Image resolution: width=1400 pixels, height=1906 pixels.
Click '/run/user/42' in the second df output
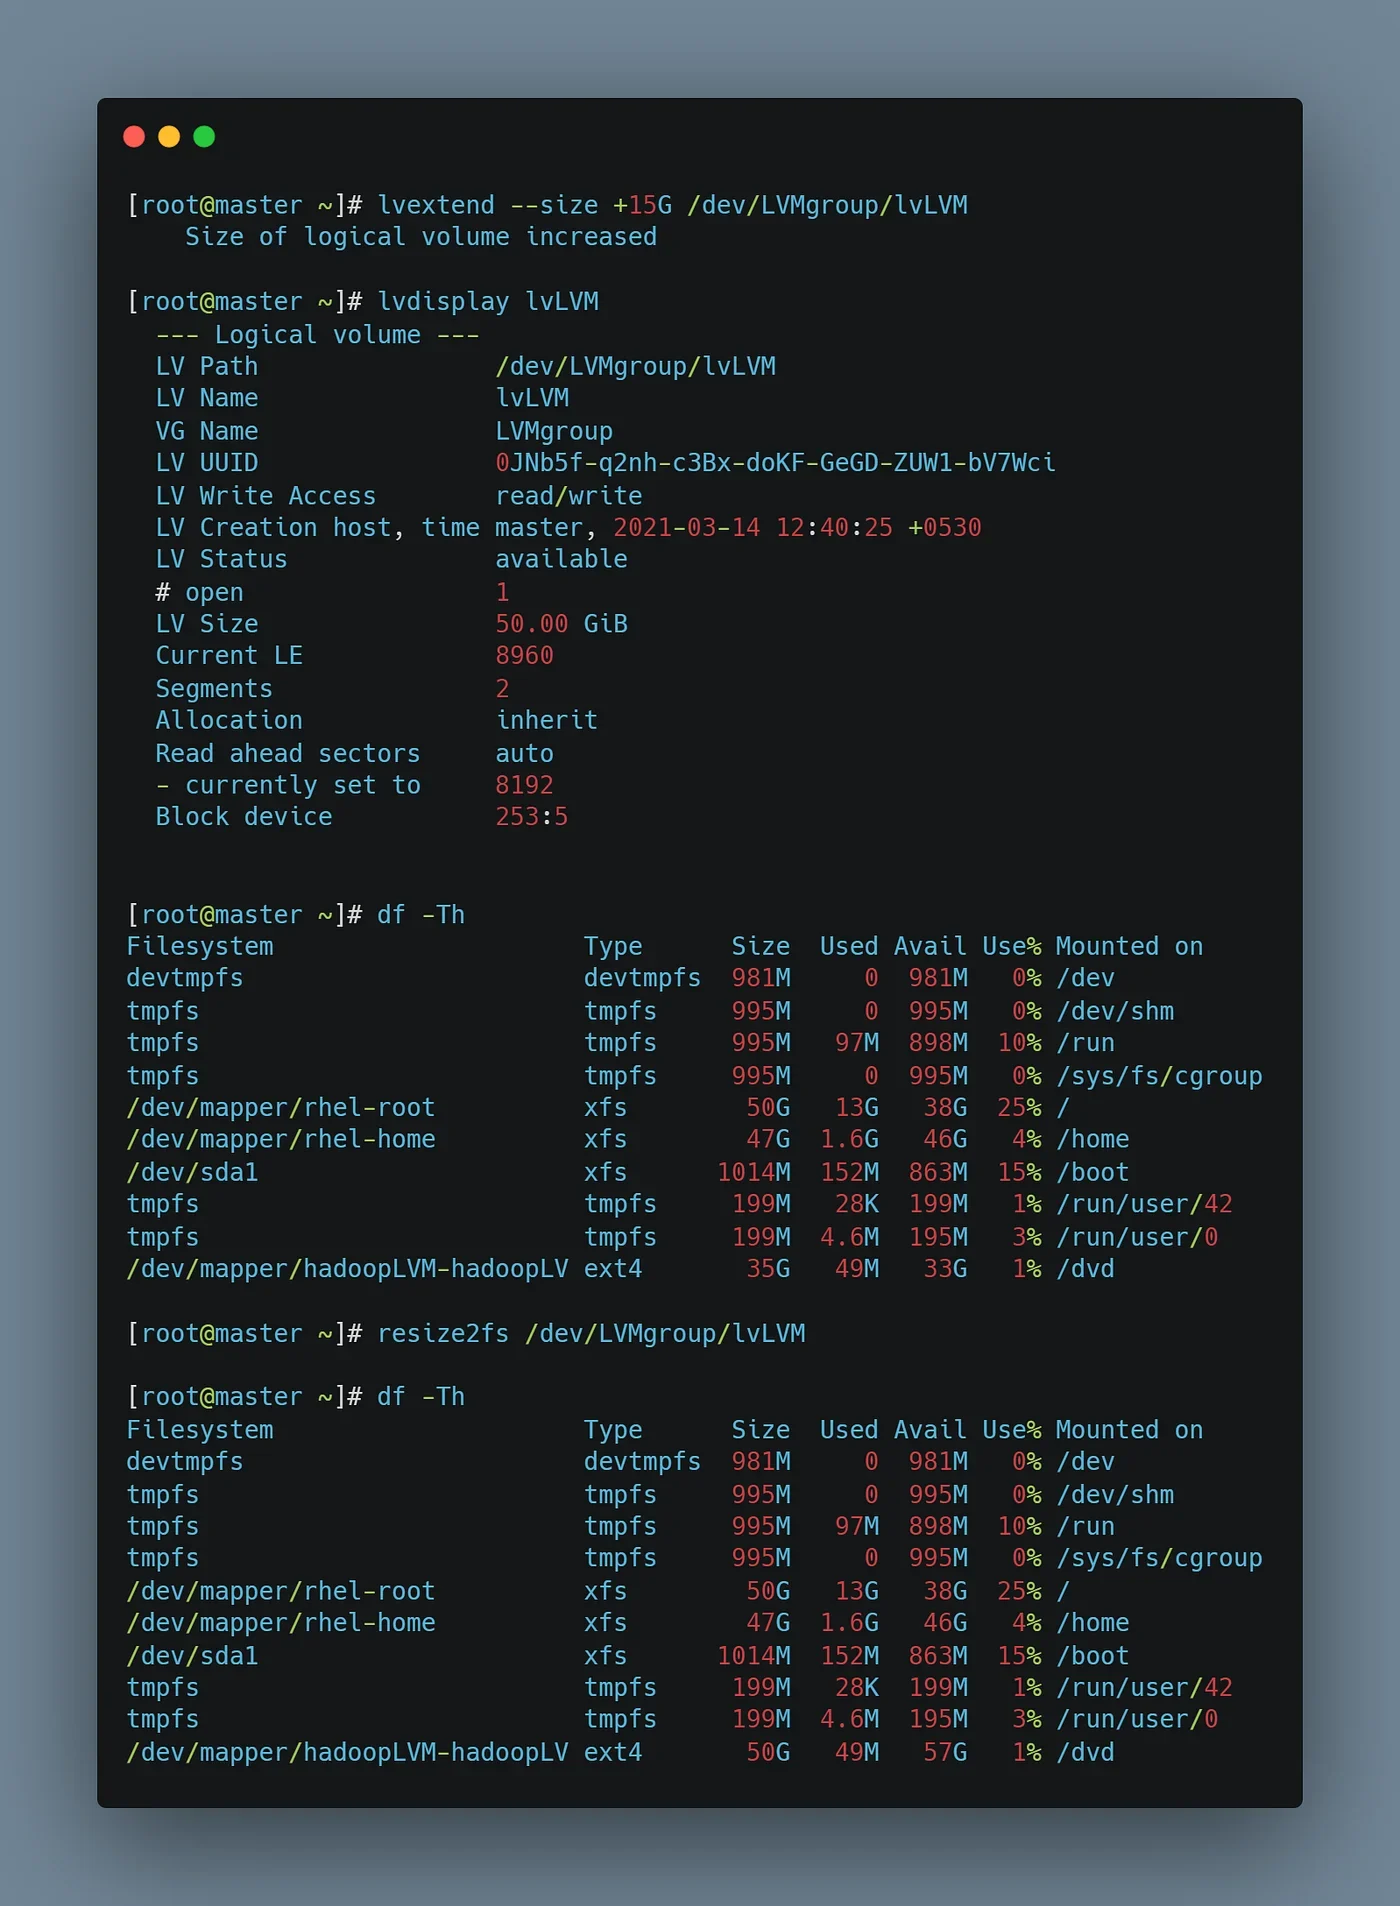click(1144, 1688)
